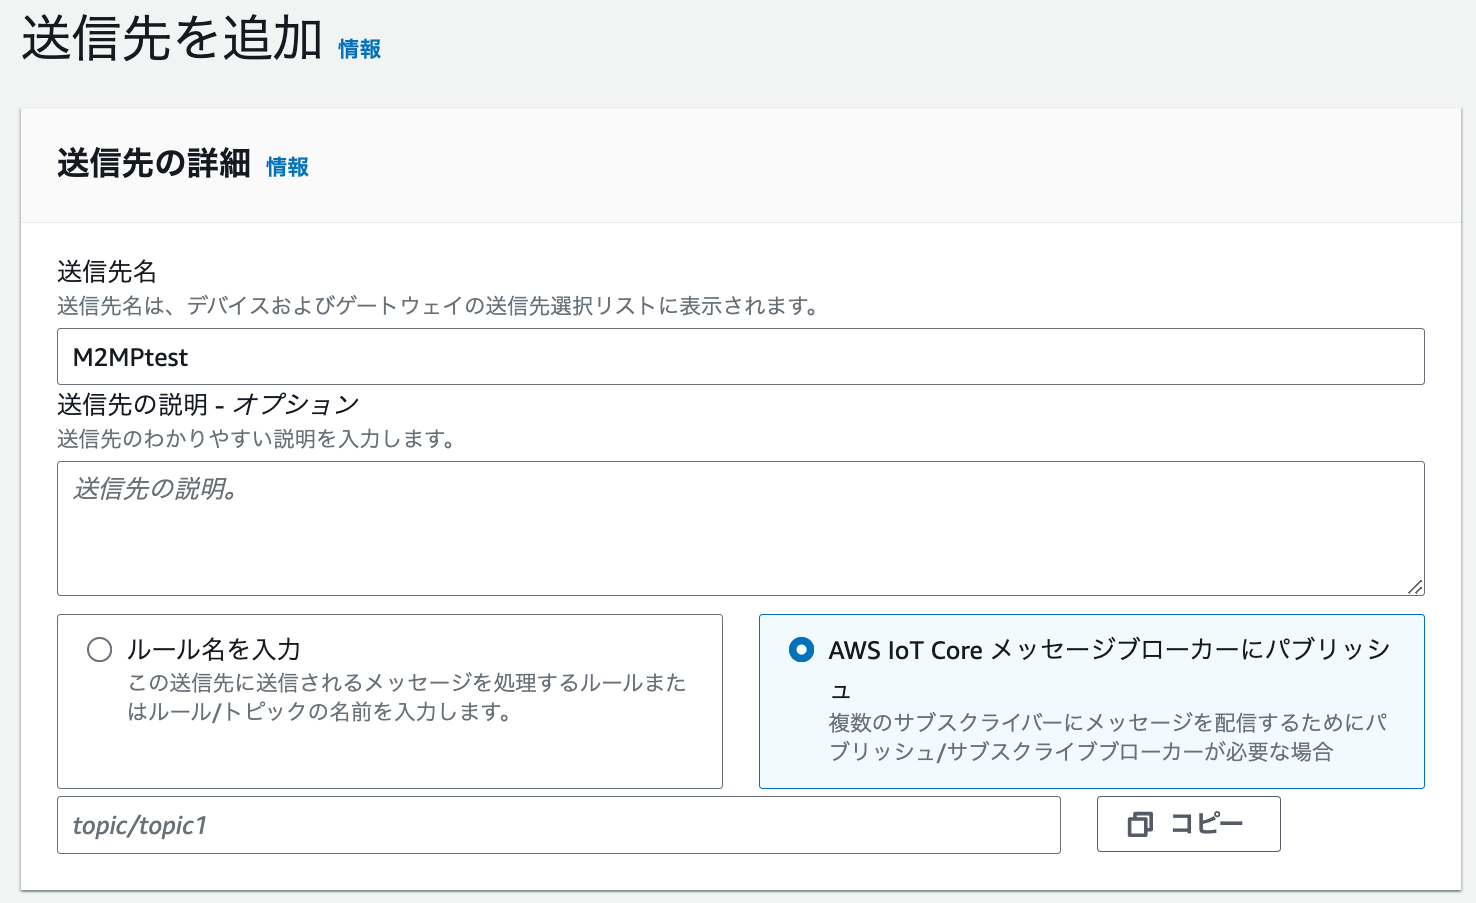Click the 送信先の詳細 section header
This screenshot has height=903, width=1476.
click(154, 163)
